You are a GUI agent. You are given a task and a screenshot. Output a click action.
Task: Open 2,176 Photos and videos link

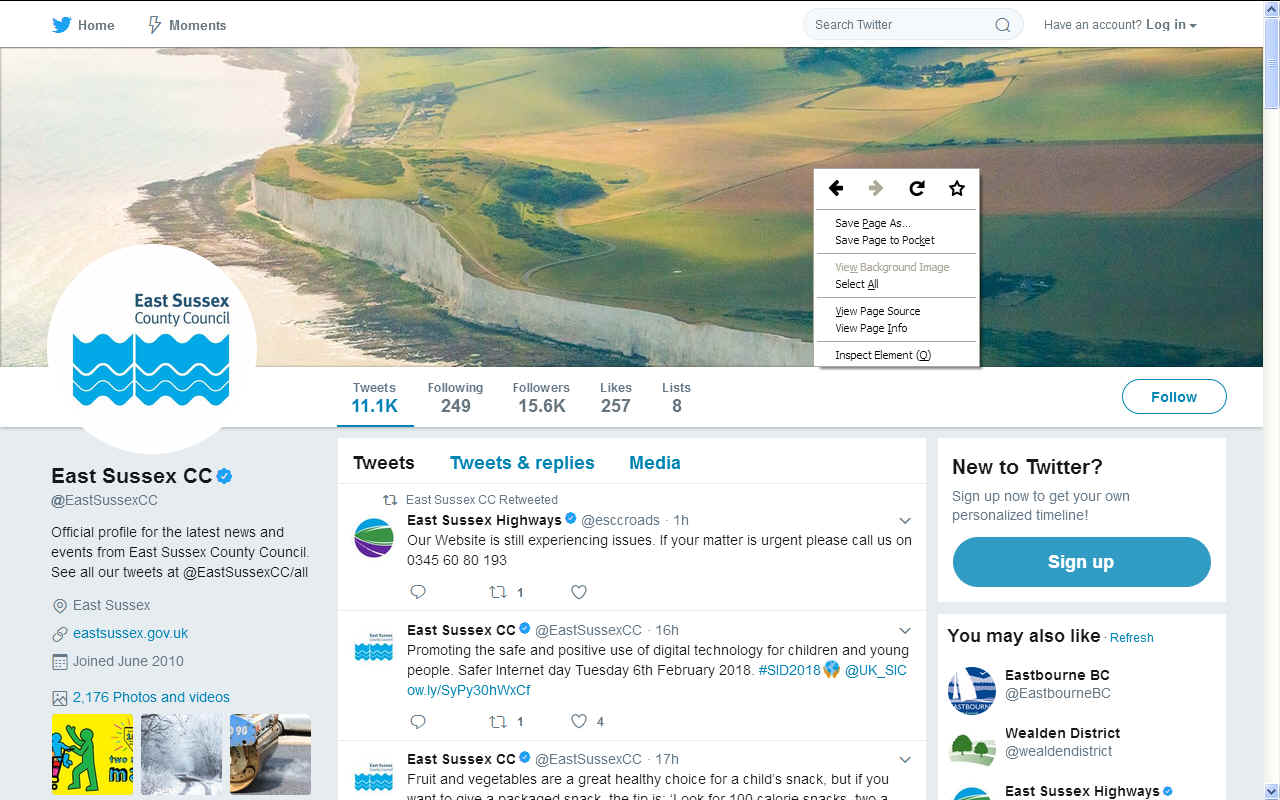click(151, 697)
